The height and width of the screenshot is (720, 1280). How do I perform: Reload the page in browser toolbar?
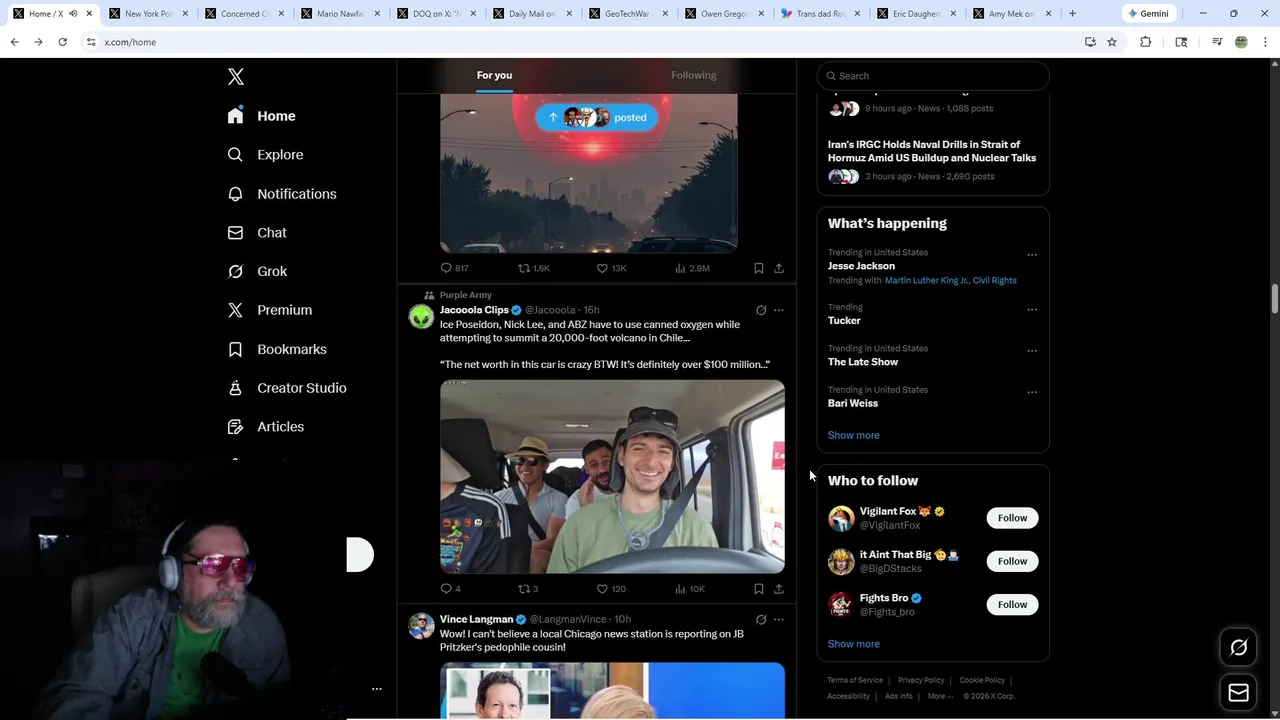(62, 42)
